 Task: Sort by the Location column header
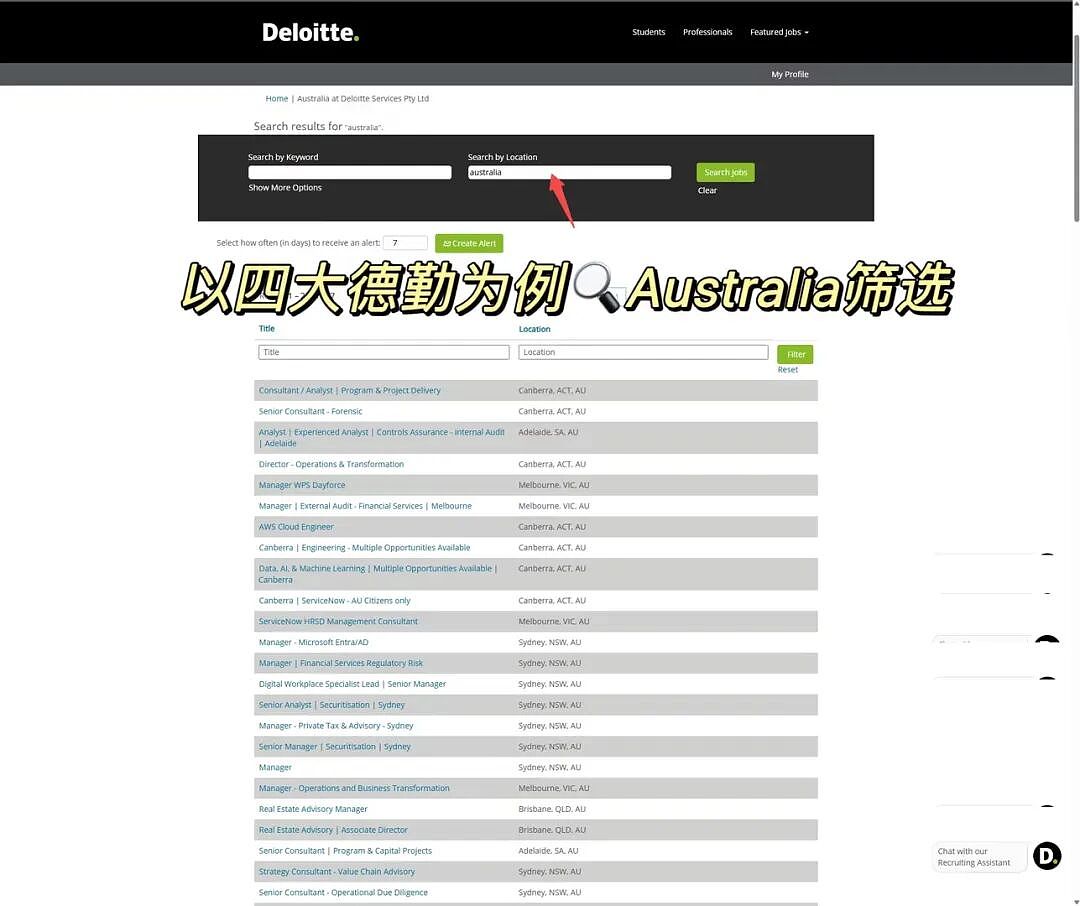pos(534,329)
